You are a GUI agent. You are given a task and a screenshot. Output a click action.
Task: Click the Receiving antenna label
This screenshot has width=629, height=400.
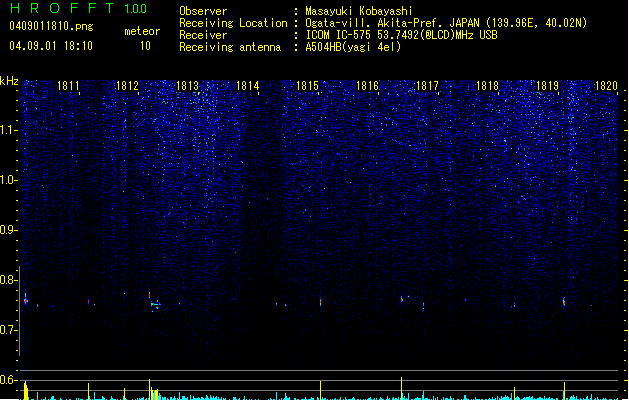point(230,47)
